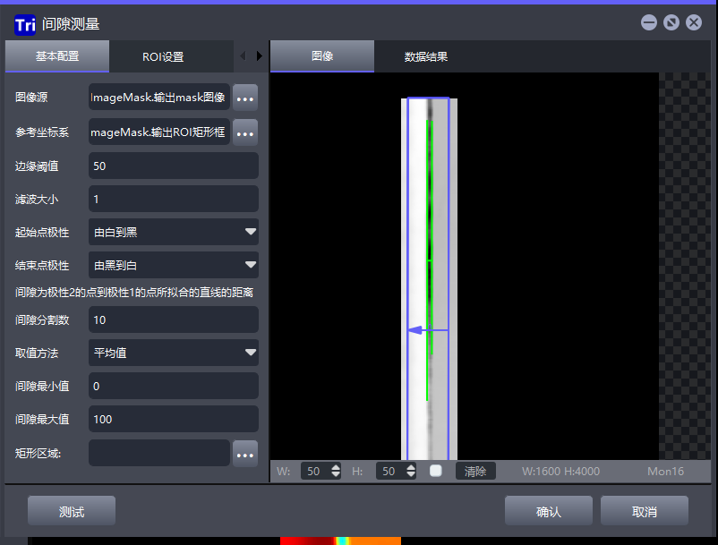Click the 测试 button
The height and width of the screenshot is (545, 718).
[71, 512]
